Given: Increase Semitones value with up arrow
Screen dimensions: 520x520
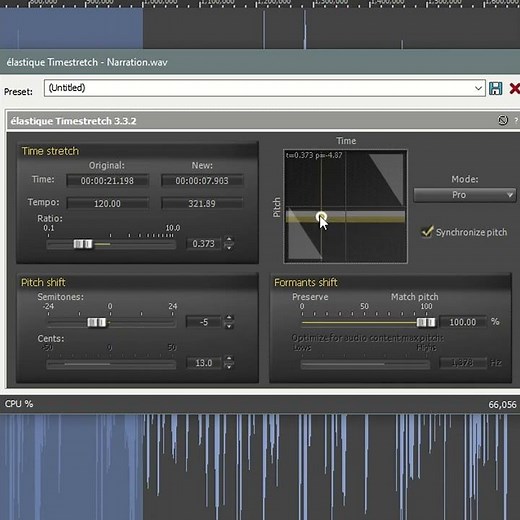Looking at the screenshot, I should [x=229, y=318].
